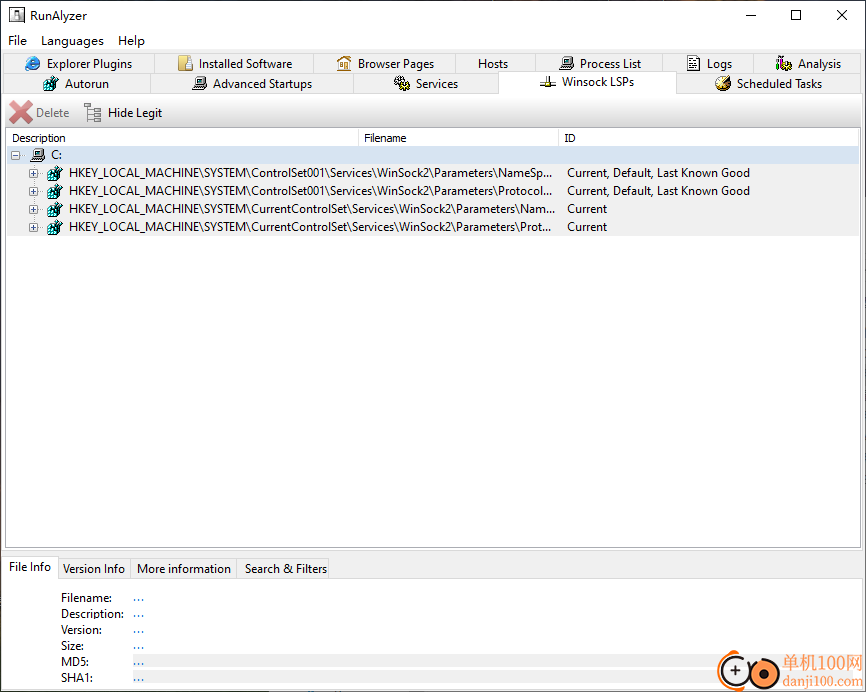Click the registry icon of CurrentControlSet Nam... row
The height and width of the screenshot is (692, 866).
(55, 209)
